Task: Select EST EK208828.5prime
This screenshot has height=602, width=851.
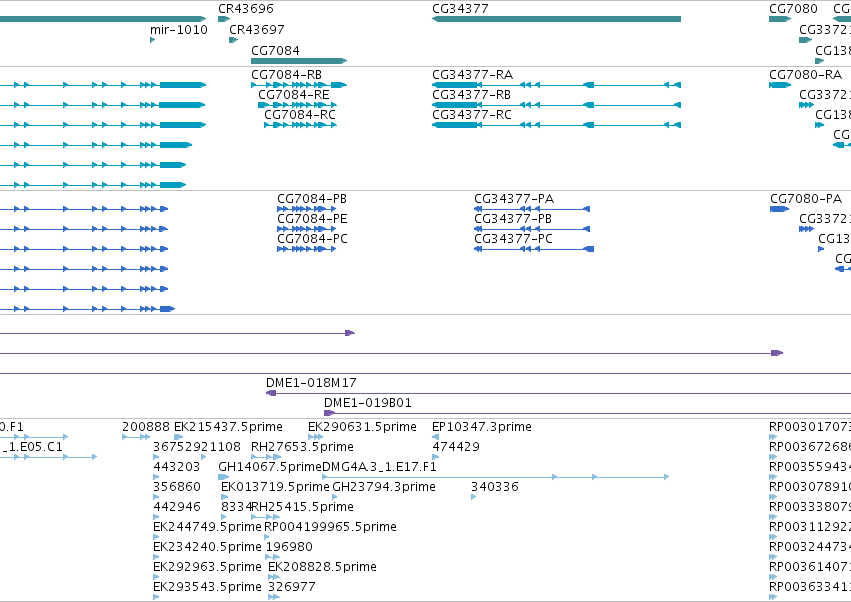Action: pyautogui.click(x=322, y=567)
